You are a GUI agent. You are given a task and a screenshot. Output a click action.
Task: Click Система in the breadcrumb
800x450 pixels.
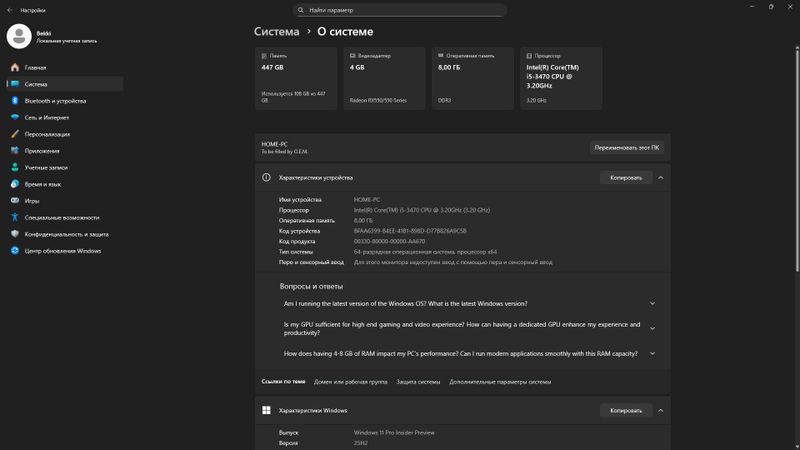(x=277, y=32)
